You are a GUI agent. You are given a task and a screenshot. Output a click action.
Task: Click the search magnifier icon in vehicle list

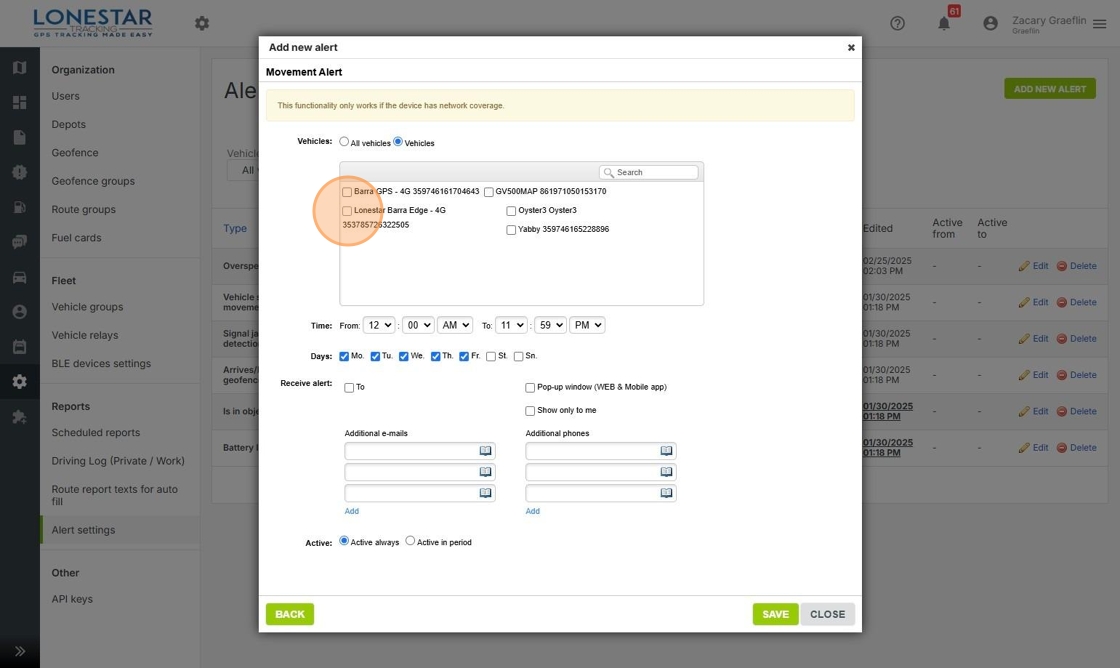(609, 173)
